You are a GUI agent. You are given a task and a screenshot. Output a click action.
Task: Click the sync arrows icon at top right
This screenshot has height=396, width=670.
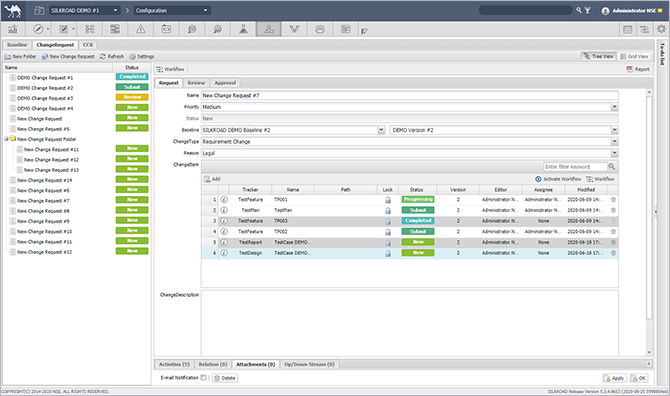(644, 29)
